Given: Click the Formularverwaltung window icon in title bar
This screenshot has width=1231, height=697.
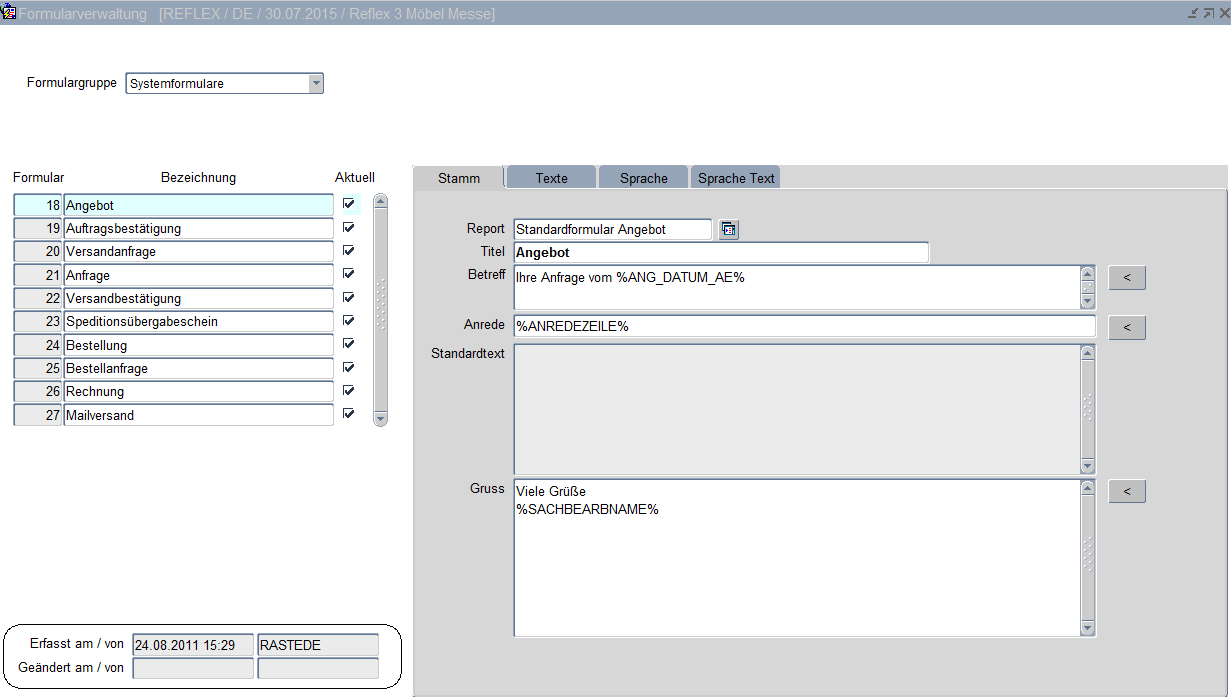Looking at the screenshot, I should (x=9, y=13).
